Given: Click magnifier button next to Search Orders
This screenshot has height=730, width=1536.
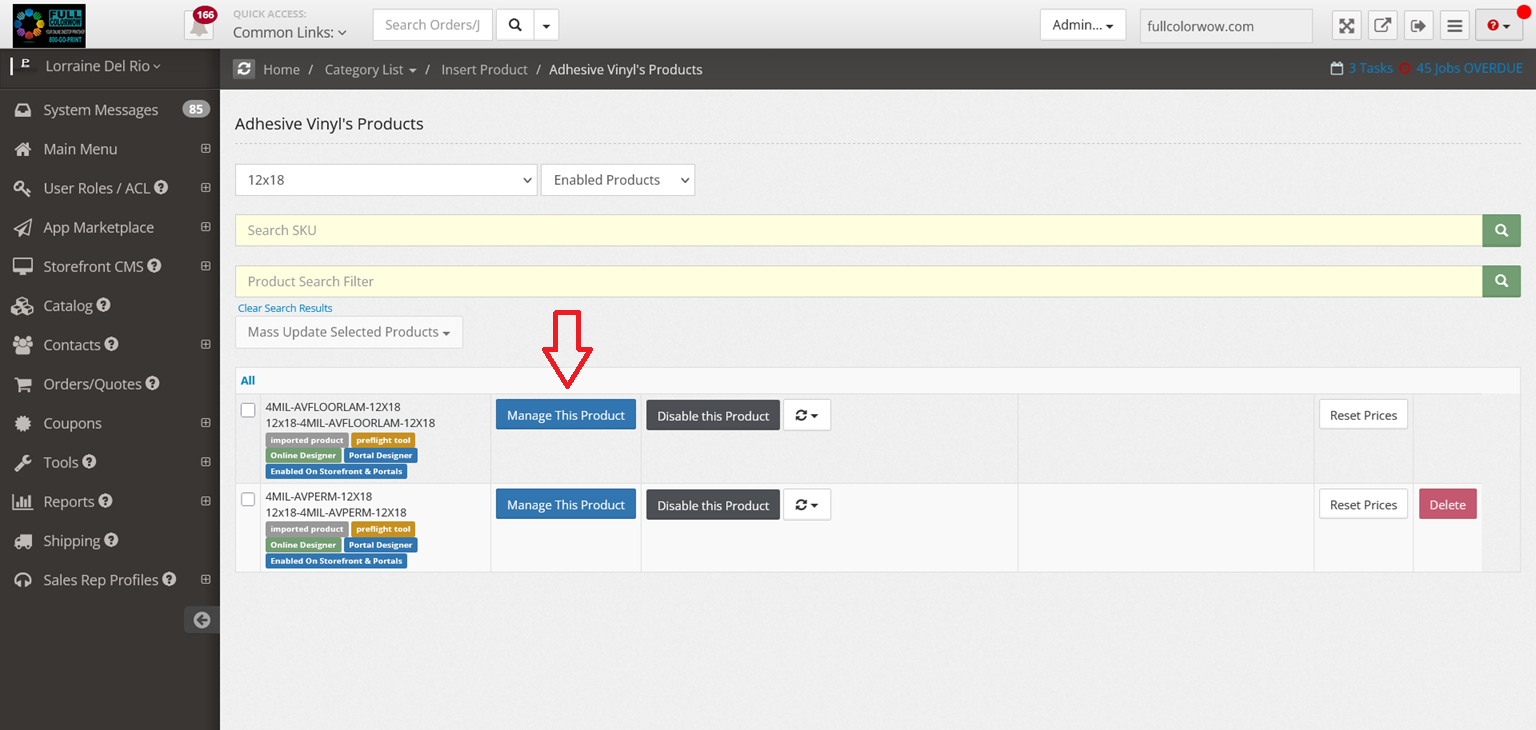Looking at the screenshot, I should click(x=515, y=25).
